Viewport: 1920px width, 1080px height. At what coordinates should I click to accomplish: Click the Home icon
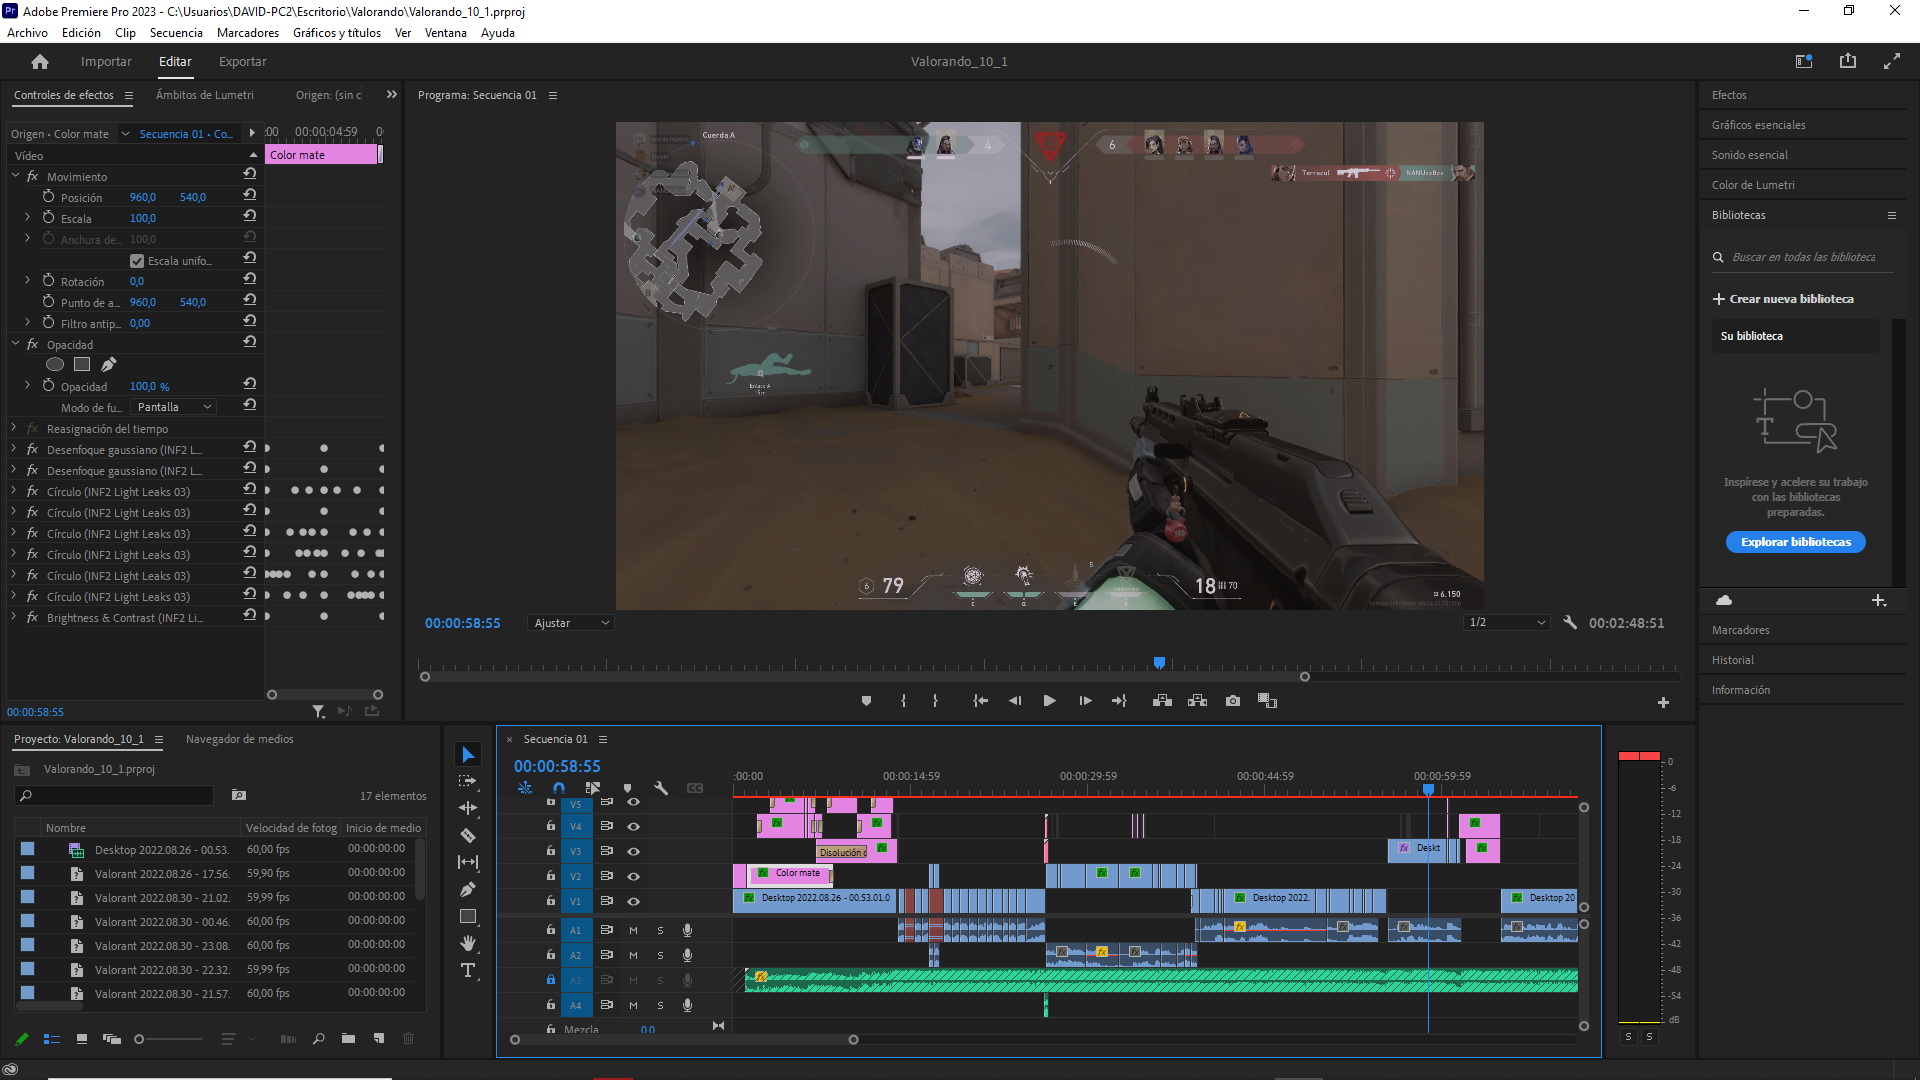pyautogui.click(x=40, y=62)
